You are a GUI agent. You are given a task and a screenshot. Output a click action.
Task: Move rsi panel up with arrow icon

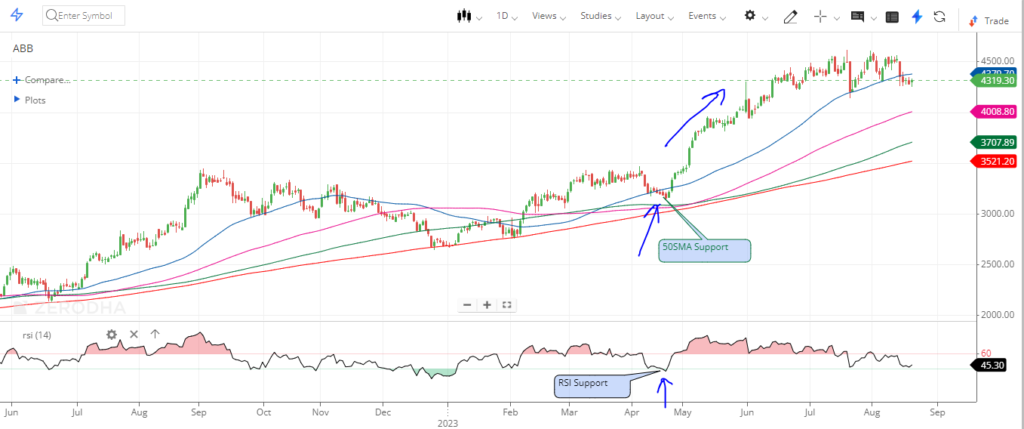155,334
